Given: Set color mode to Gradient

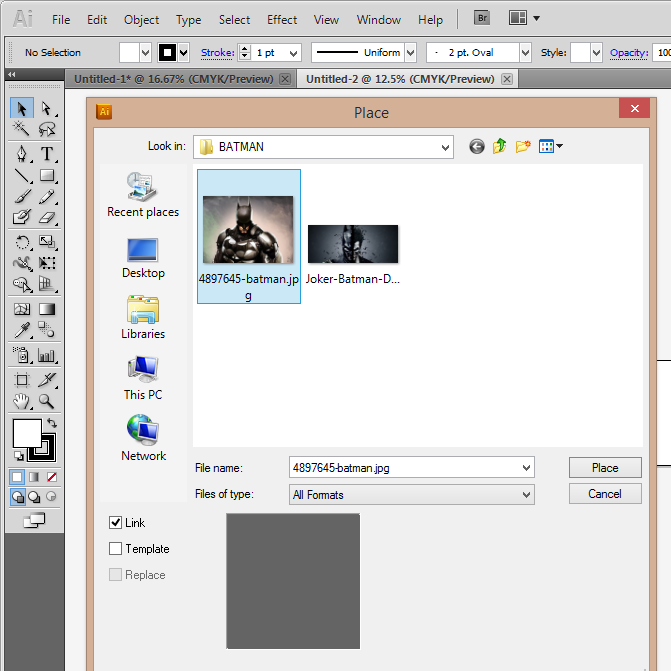Looking at the screenshot, I should (34, 477).
